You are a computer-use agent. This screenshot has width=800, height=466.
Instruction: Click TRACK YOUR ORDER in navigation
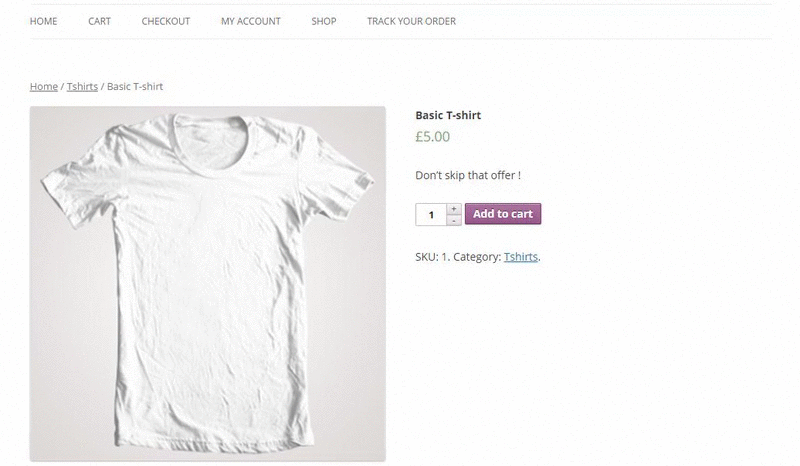point(411,21)
